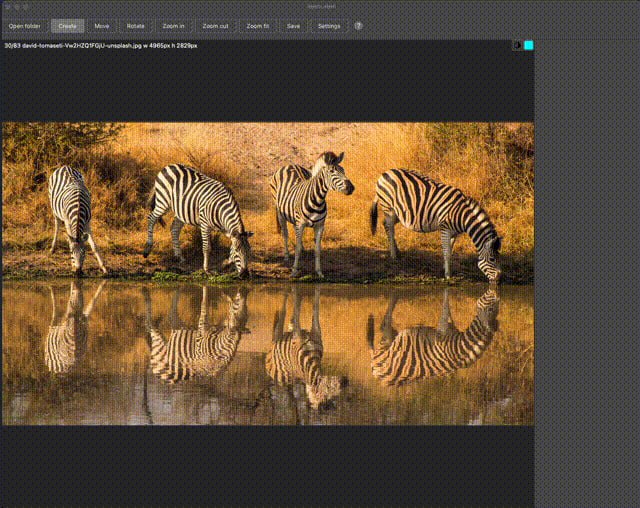
Task: Maximize the window with green button
Action: [x=26, y=6]
